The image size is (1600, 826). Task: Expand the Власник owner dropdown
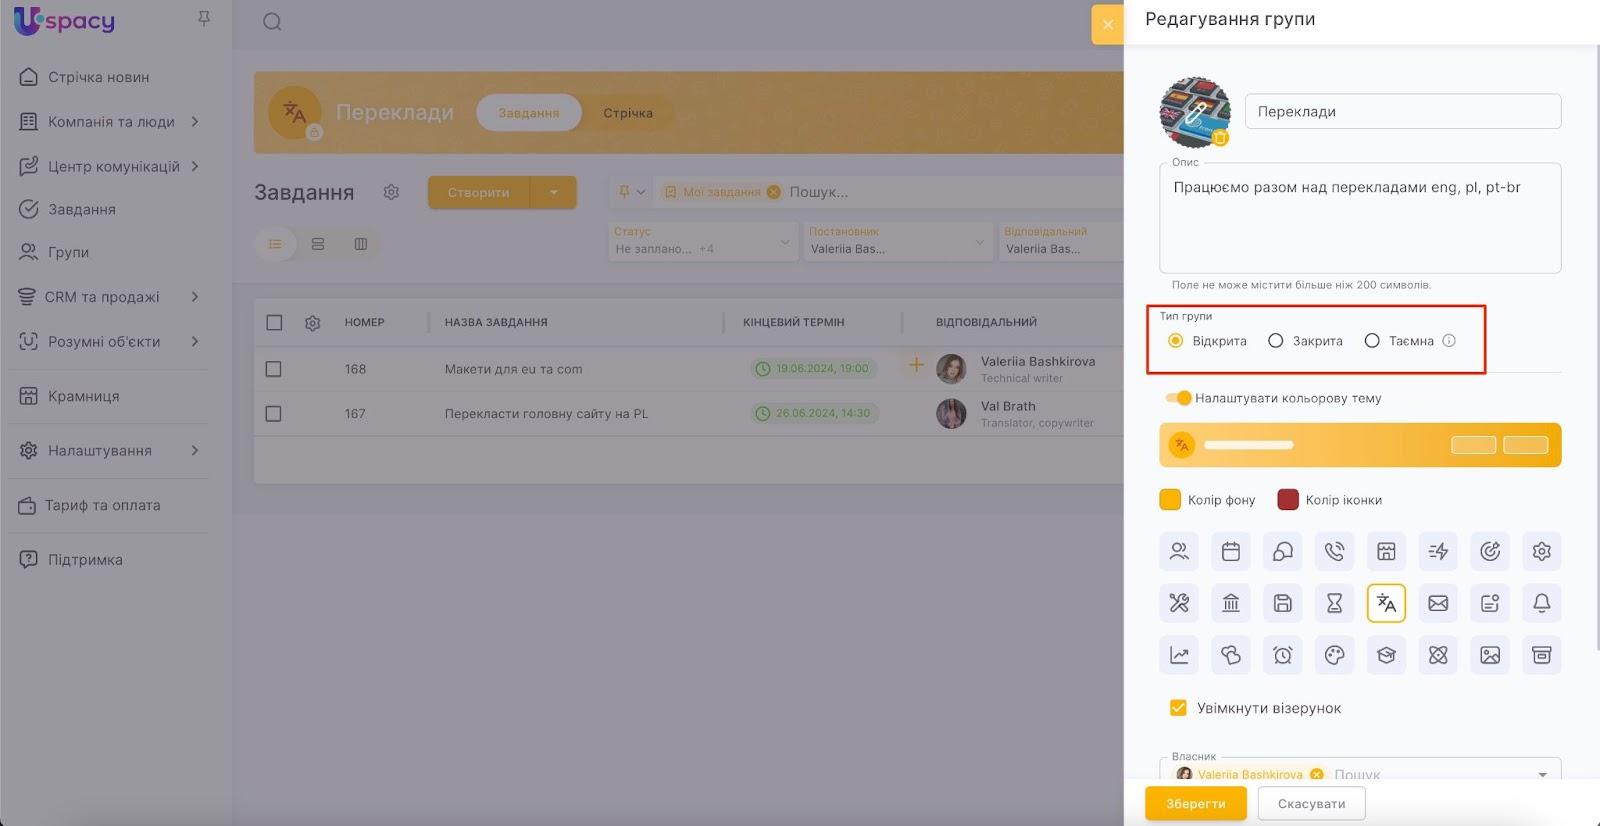[x=1542, y=774]
